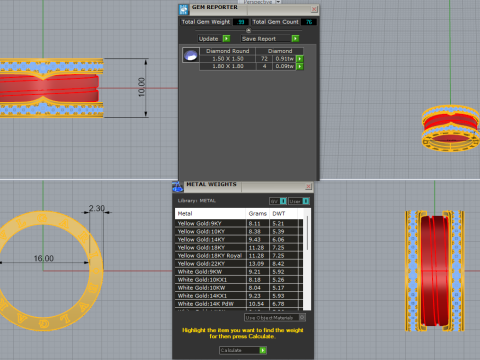Click the green Save Report arrow icon

click(295, 39)
